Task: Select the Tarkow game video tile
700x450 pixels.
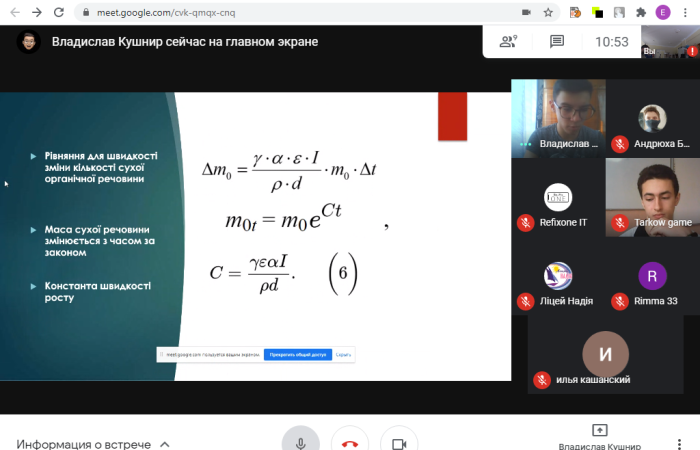Action: coord(653,196)
